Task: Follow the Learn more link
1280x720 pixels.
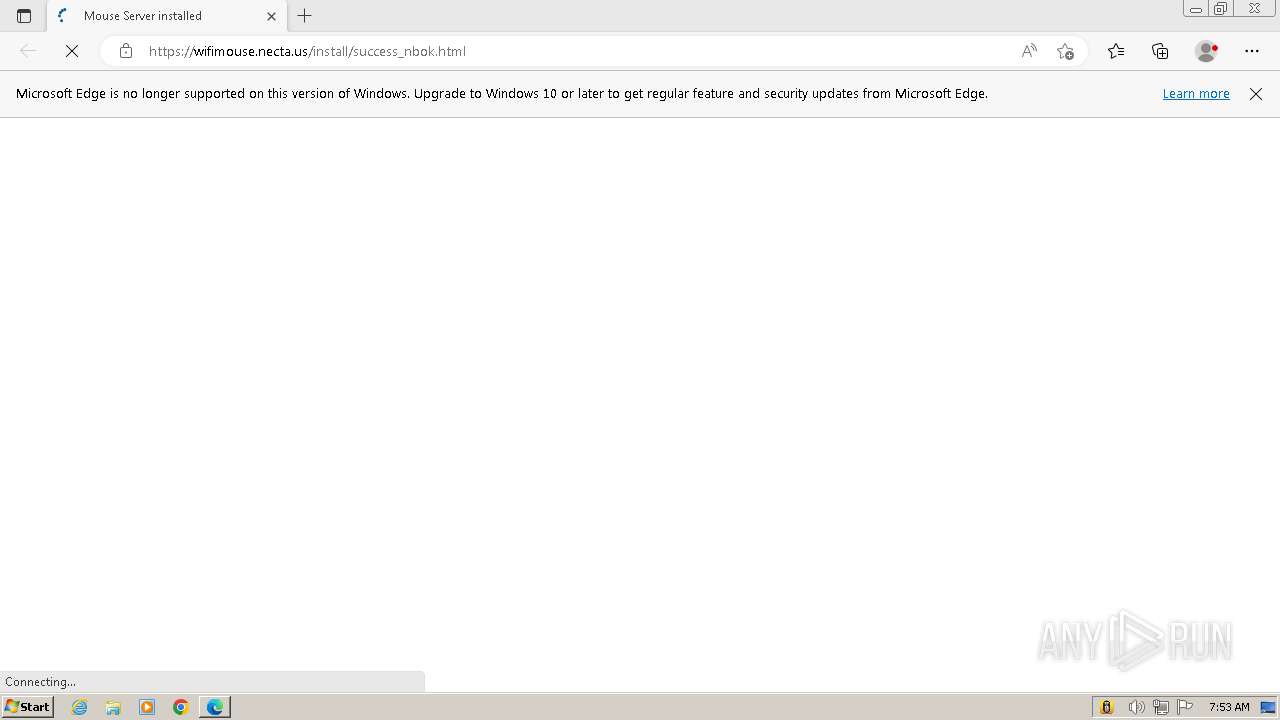Action: (x=1196, y=94)
